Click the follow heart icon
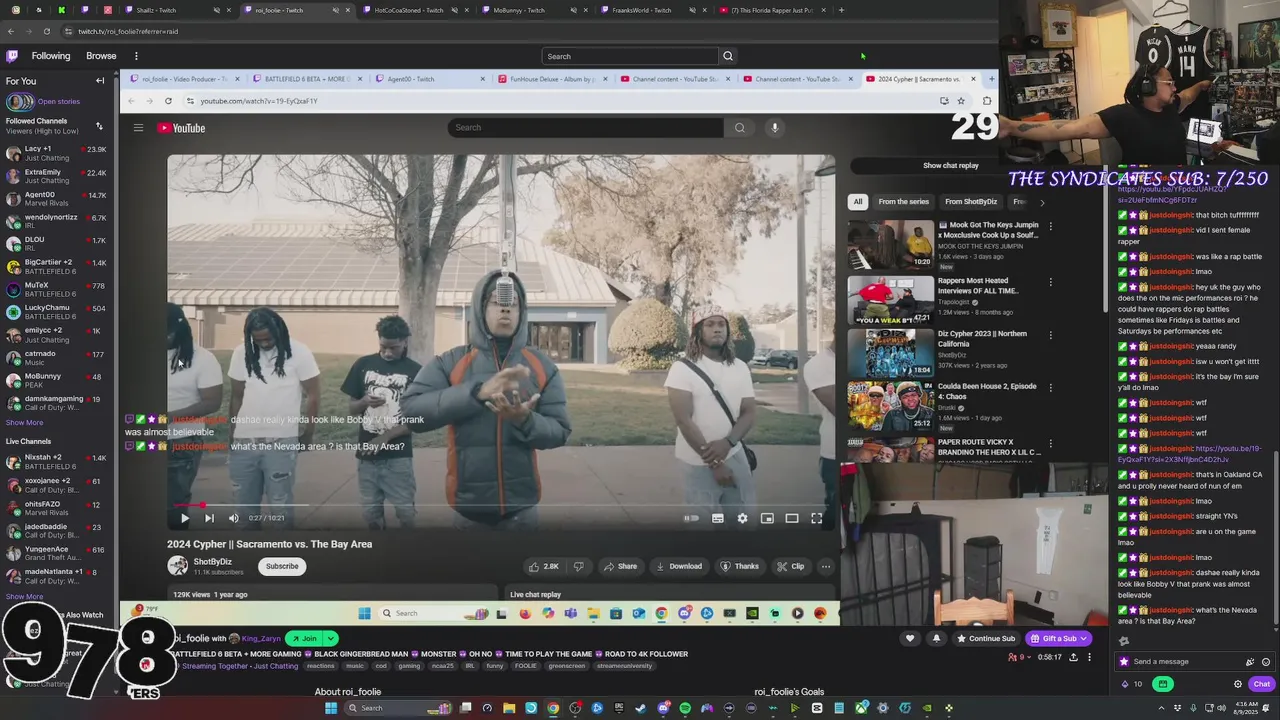The image size is (1280, 720). click(910, 638)
